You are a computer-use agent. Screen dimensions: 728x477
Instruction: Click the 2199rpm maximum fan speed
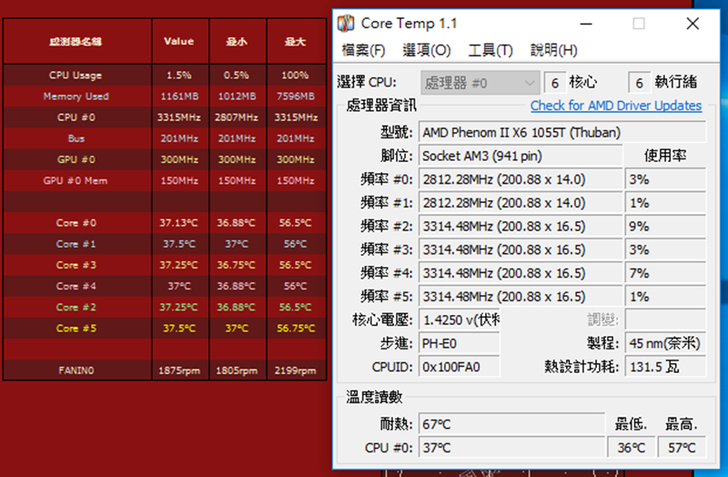[x=295, y=371]
